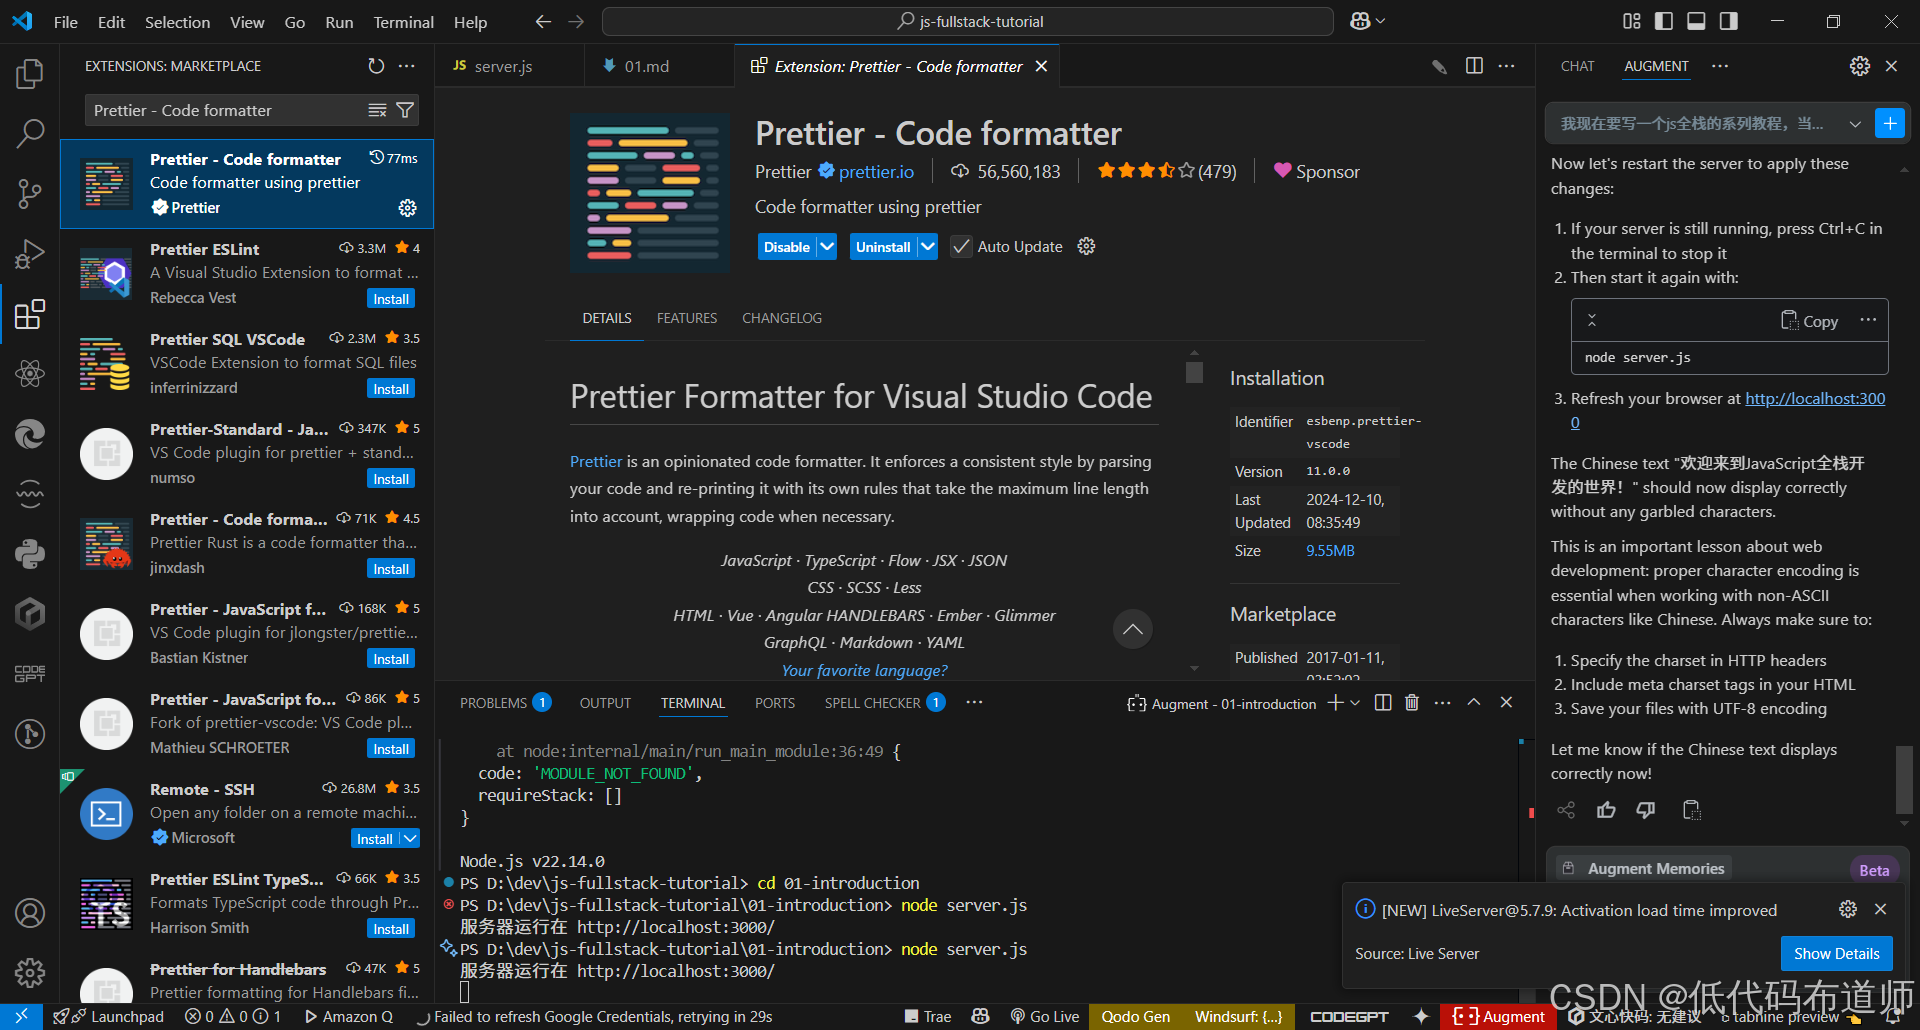This screenshot has width=1920, height=1030.
Task: Open the Explorer view in activity bar
Action: click(30, 73)
